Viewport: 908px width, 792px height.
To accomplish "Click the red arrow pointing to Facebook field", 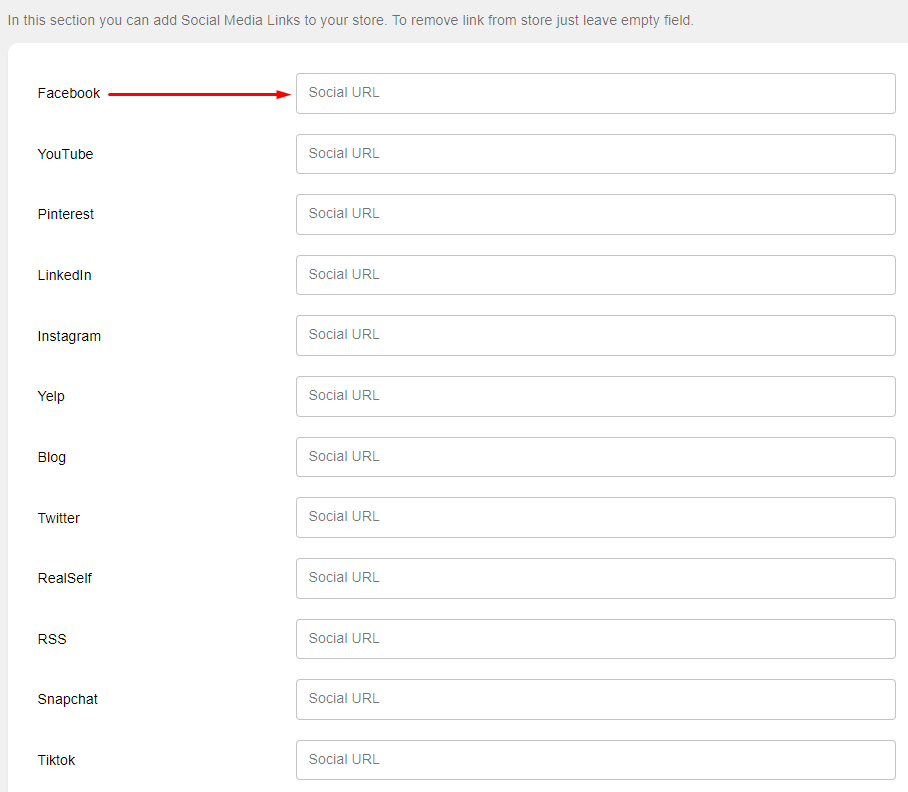I will click(199, 94).
